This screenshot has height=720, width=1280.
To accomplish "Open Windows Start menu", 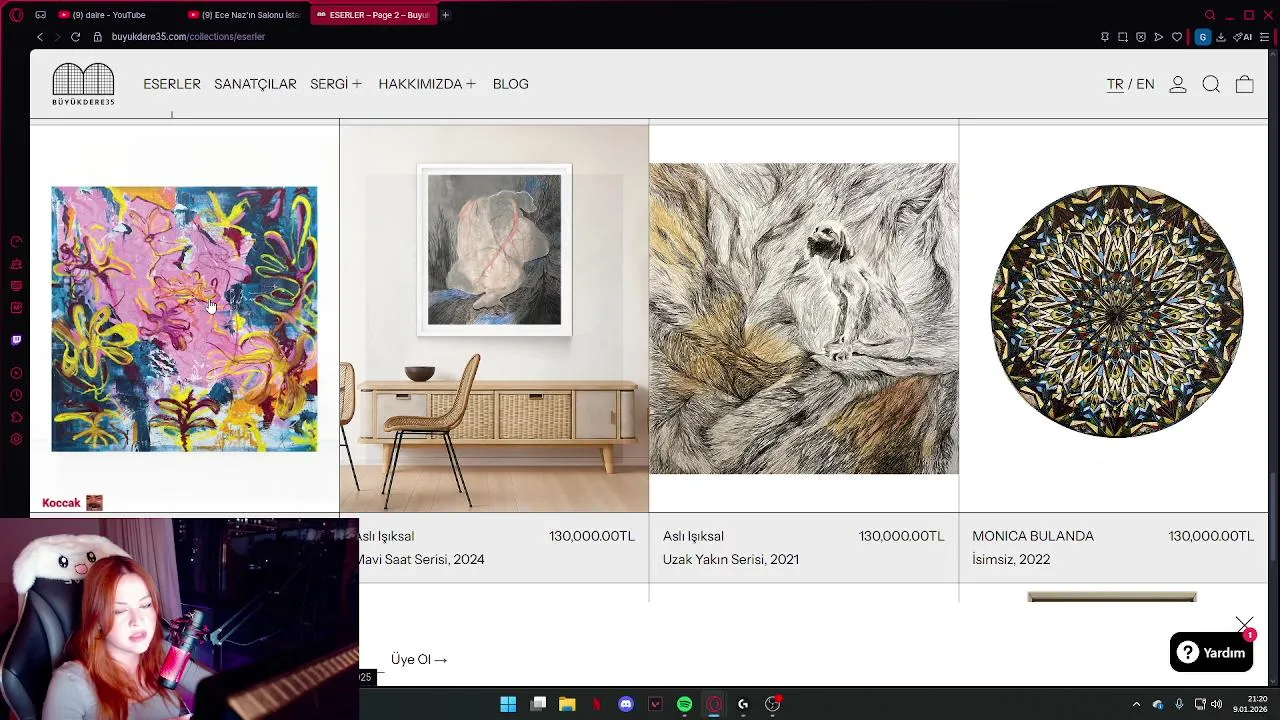I will click(x=508, y=705).
